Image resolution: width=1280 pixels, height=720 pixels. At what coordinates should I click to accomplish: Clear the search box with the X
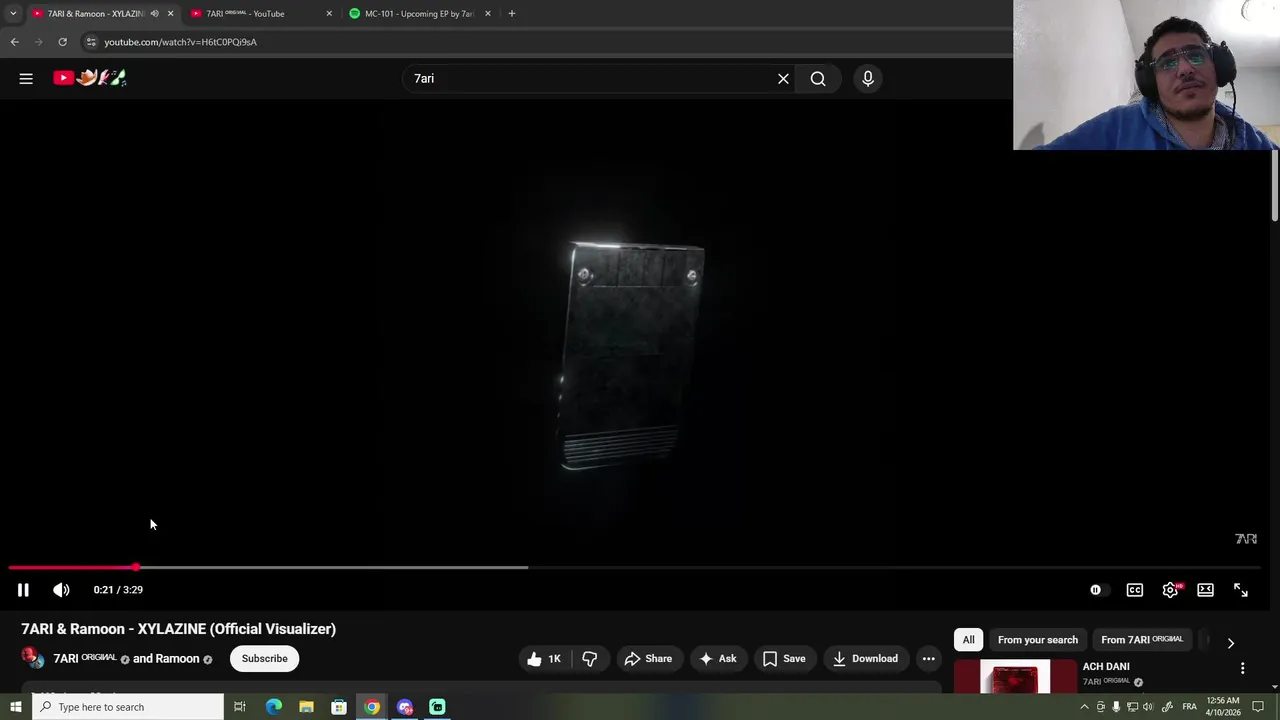[x=783, y=78]
